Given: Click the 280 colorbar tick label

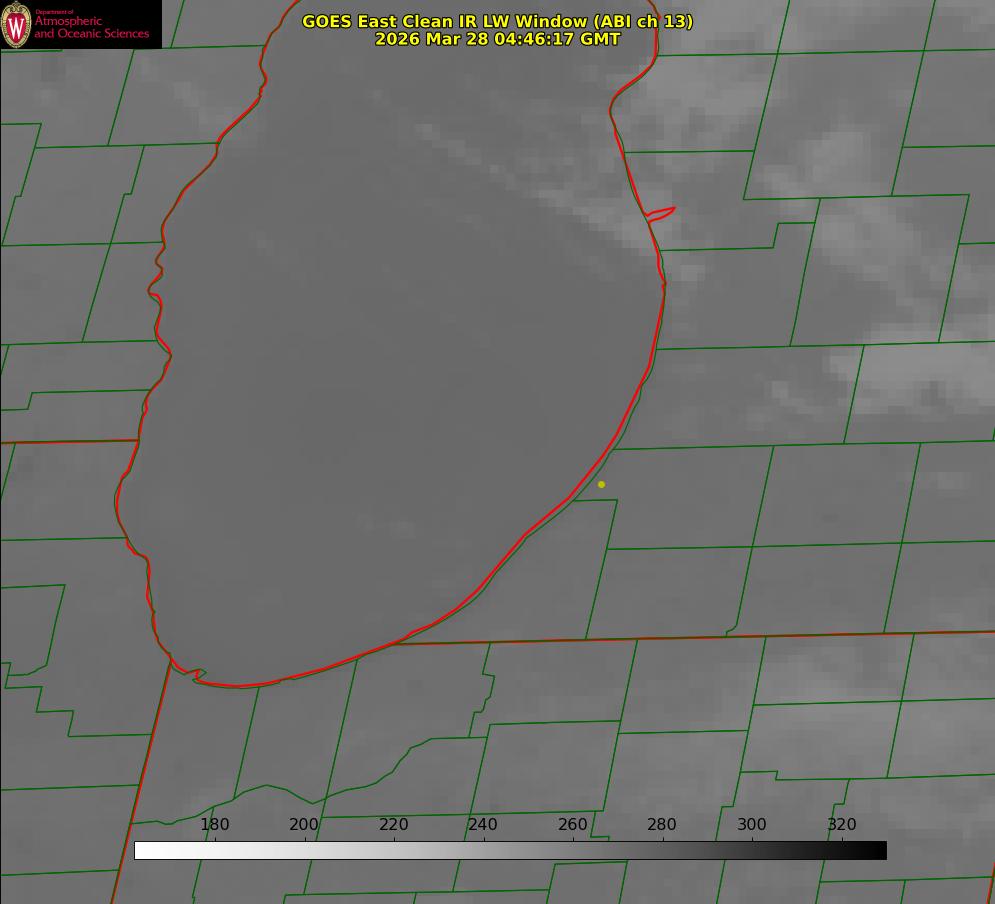Looking at the screenshot, I should pyautogui.click(x=662, y=824).
